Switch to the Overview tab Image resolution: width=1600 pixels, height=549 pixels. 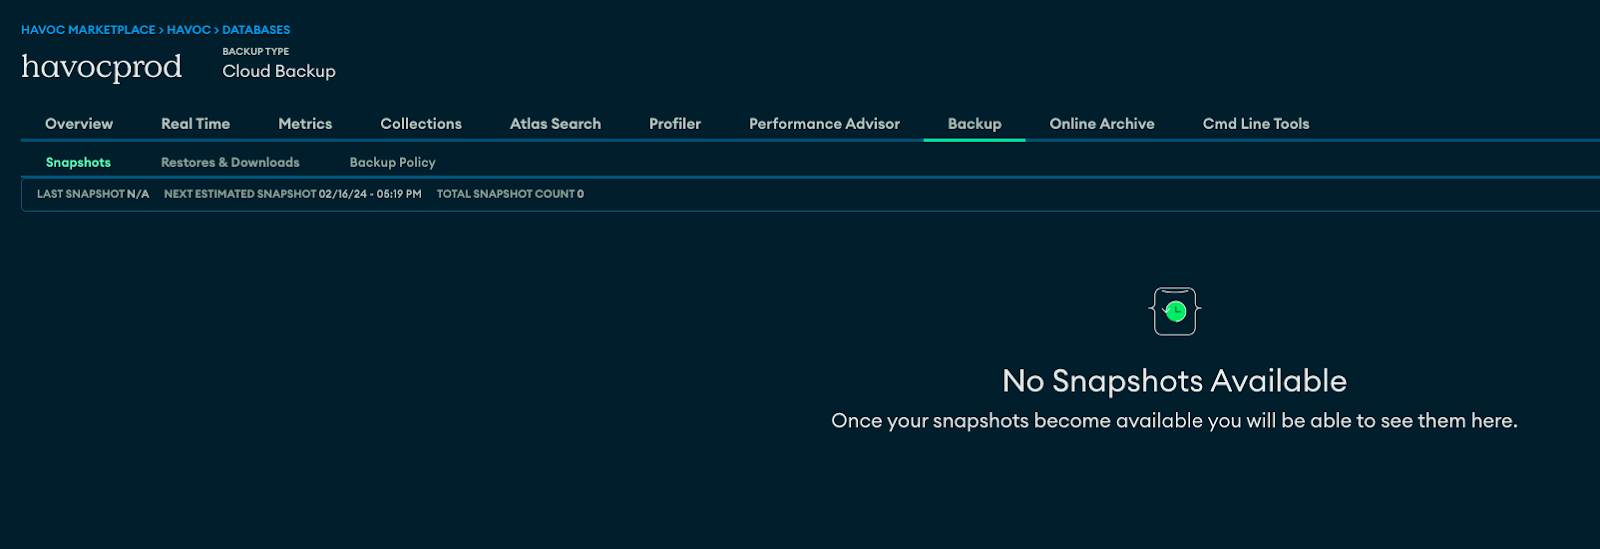click(x=79, y=124)
